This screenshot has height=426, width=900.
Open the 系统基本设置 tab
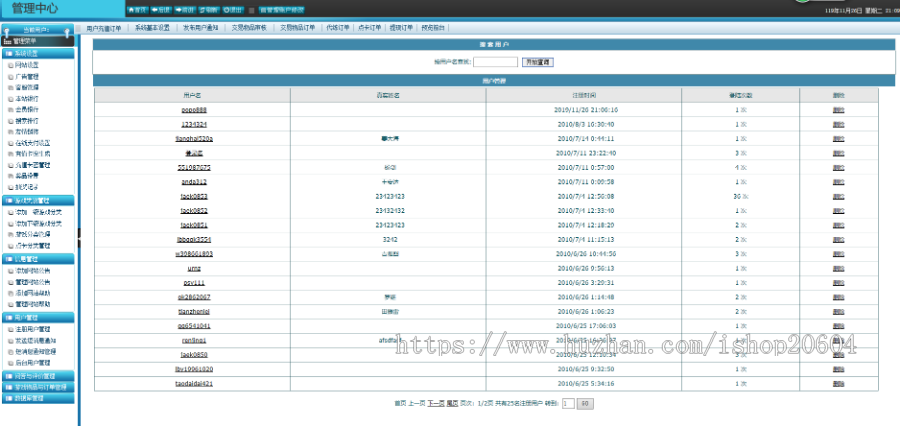click(x=153, y=28)
